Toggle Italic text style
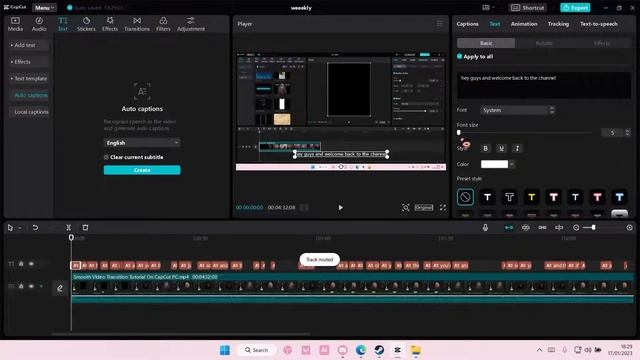This screenshot has width=640, height=360. [517, 148]
